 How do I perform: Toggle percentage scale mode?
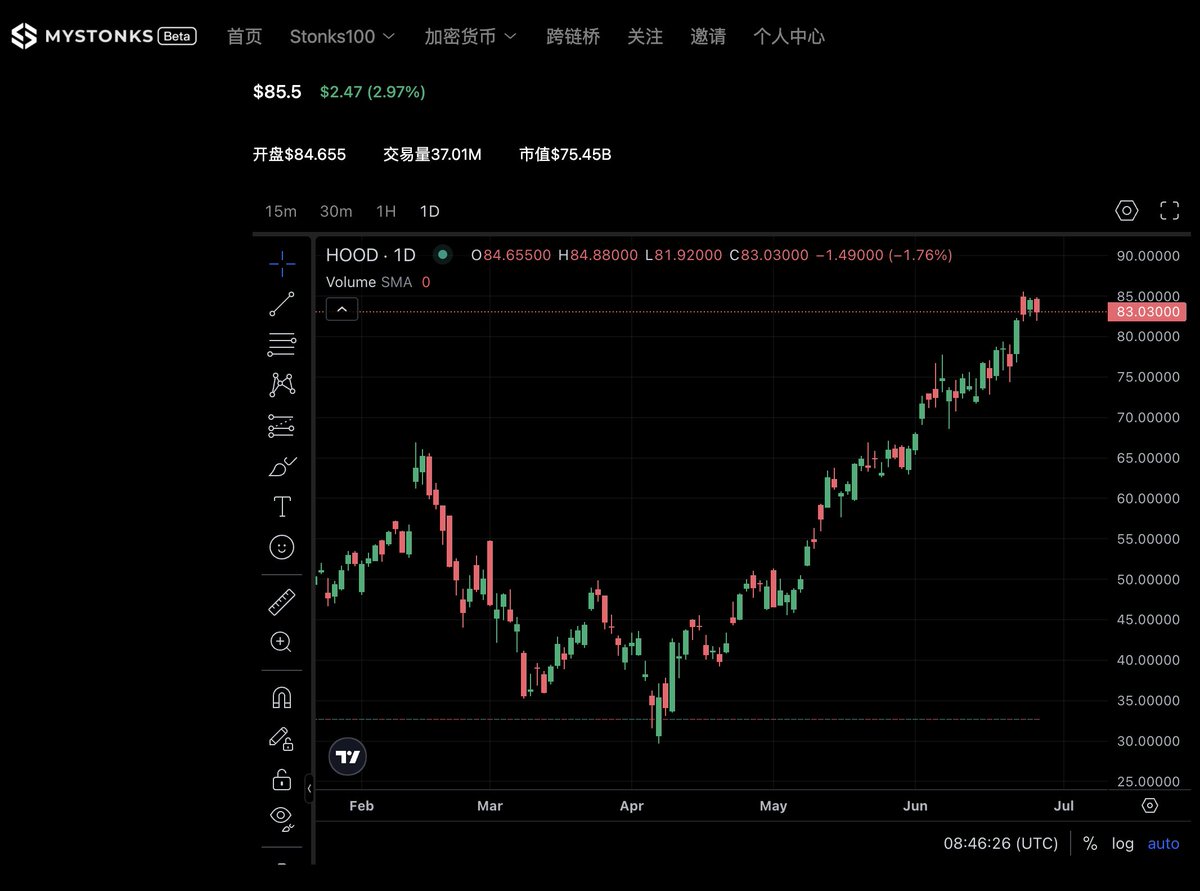[x=1090, y=843]
